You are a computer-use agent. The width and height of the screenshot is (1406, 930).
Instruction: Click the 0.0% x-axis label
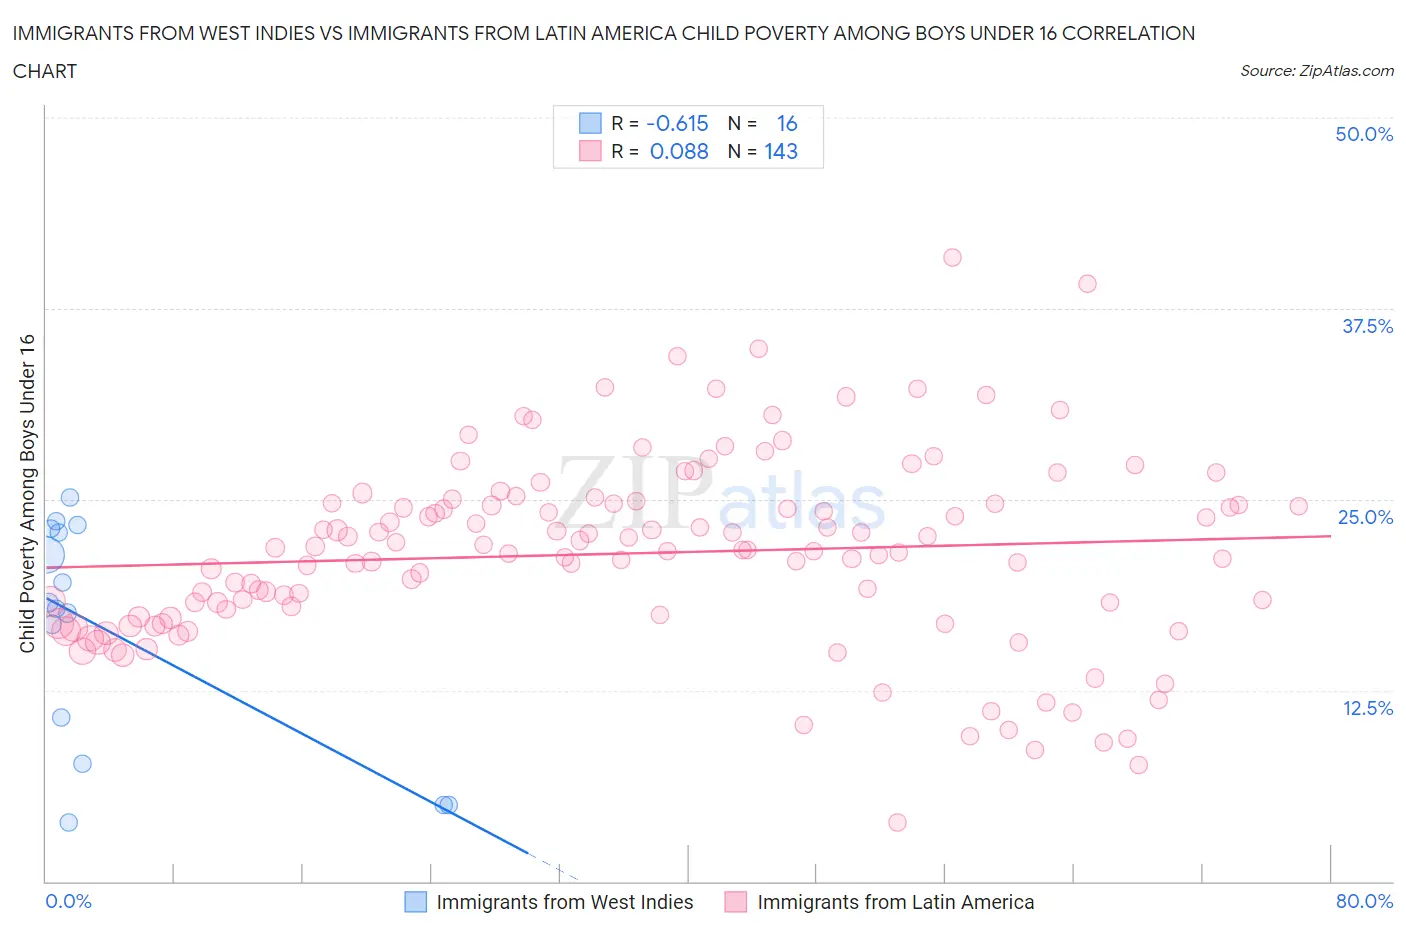[68, 901]
